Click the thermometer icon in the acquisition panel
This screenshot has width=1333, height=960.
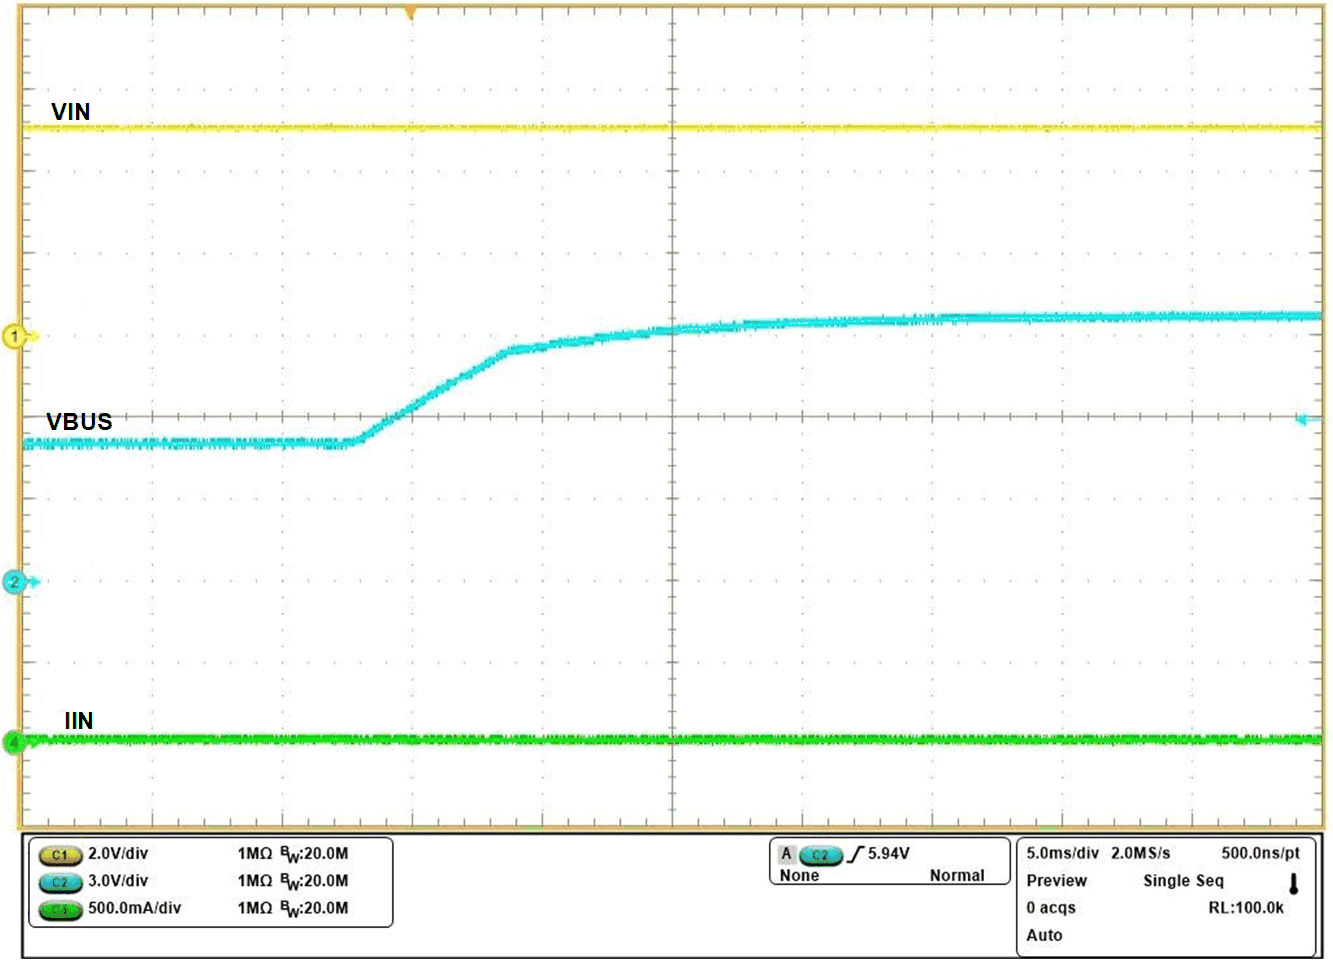(x=1293, y=883)
